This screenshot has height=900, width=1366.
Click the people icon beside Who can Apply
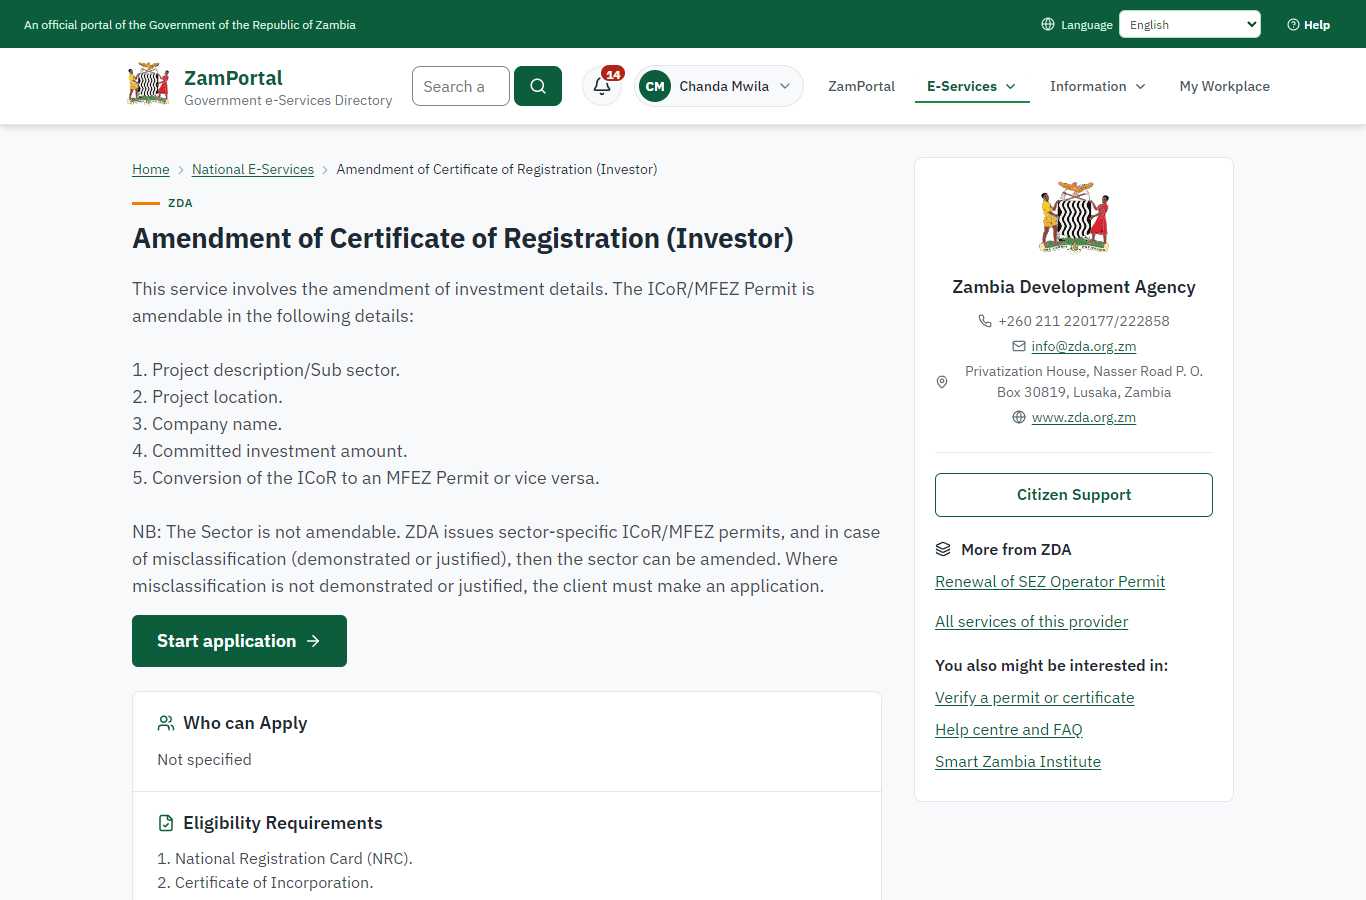point(166,723)
